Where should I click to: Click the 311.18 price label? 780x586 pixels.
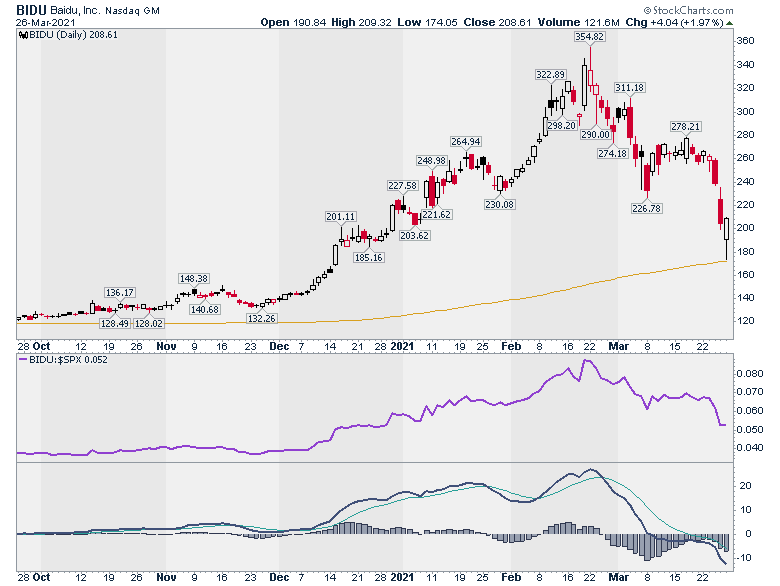[x=629, y=88]
